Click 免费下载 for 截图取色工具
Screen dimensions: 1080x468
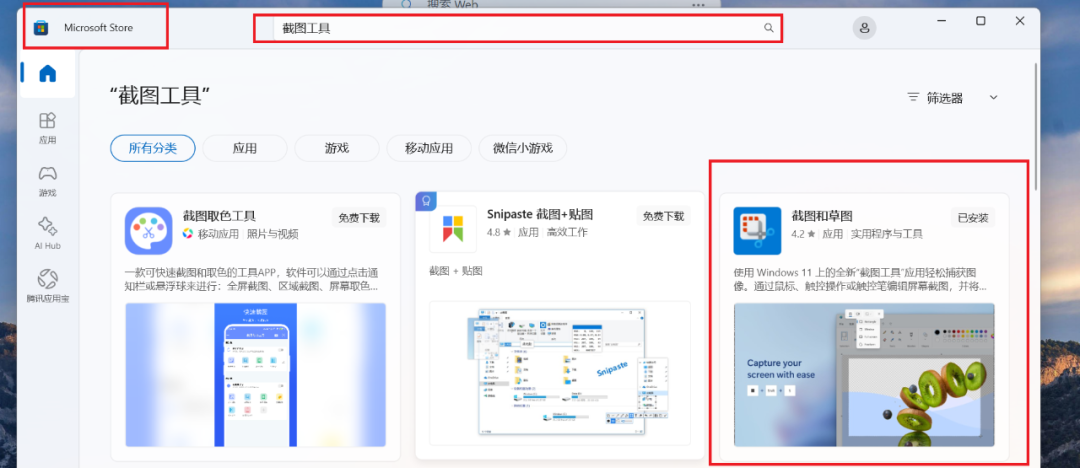pos(359,217)
